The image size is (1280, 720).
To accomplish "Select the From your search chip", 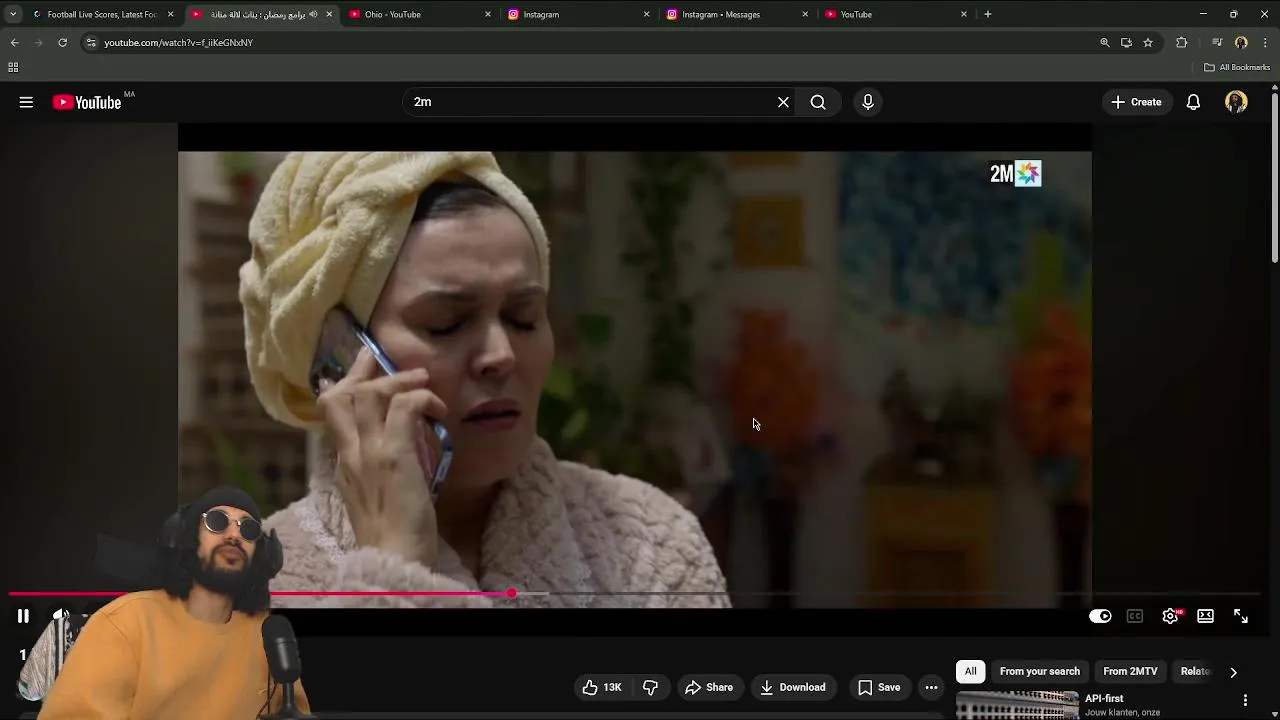I will 1040,671.
